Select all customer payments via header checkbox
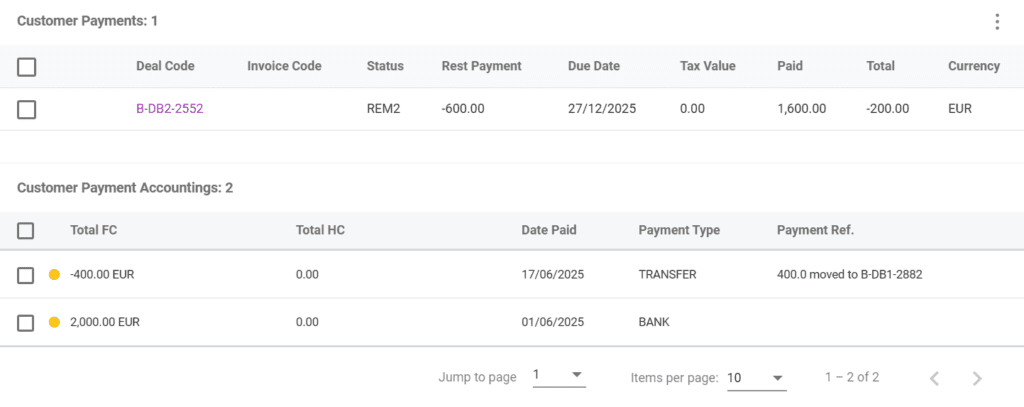 [x=27, y=67]
